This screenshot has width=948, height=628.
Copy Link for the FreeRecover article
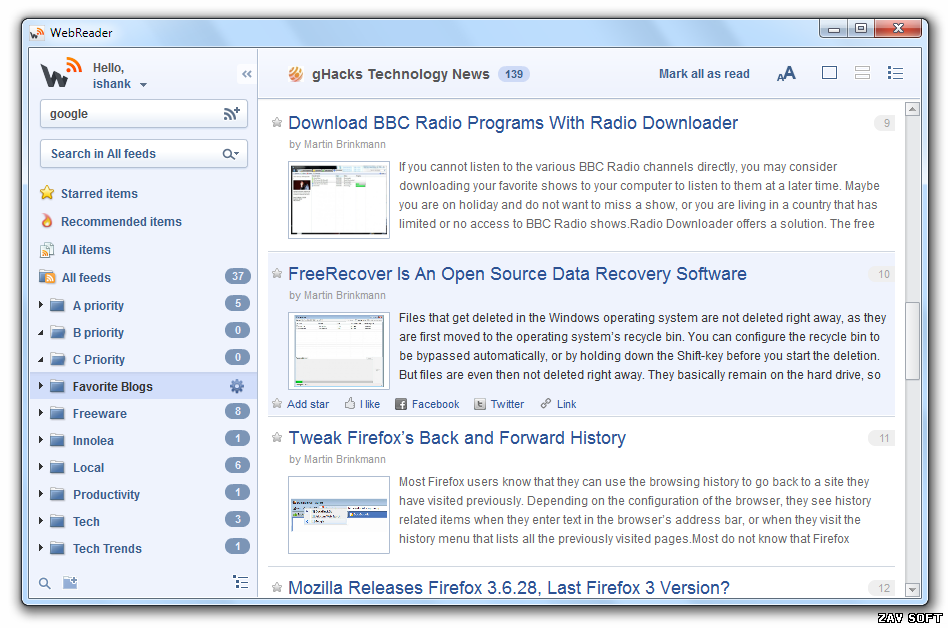(x=558, y=404)
